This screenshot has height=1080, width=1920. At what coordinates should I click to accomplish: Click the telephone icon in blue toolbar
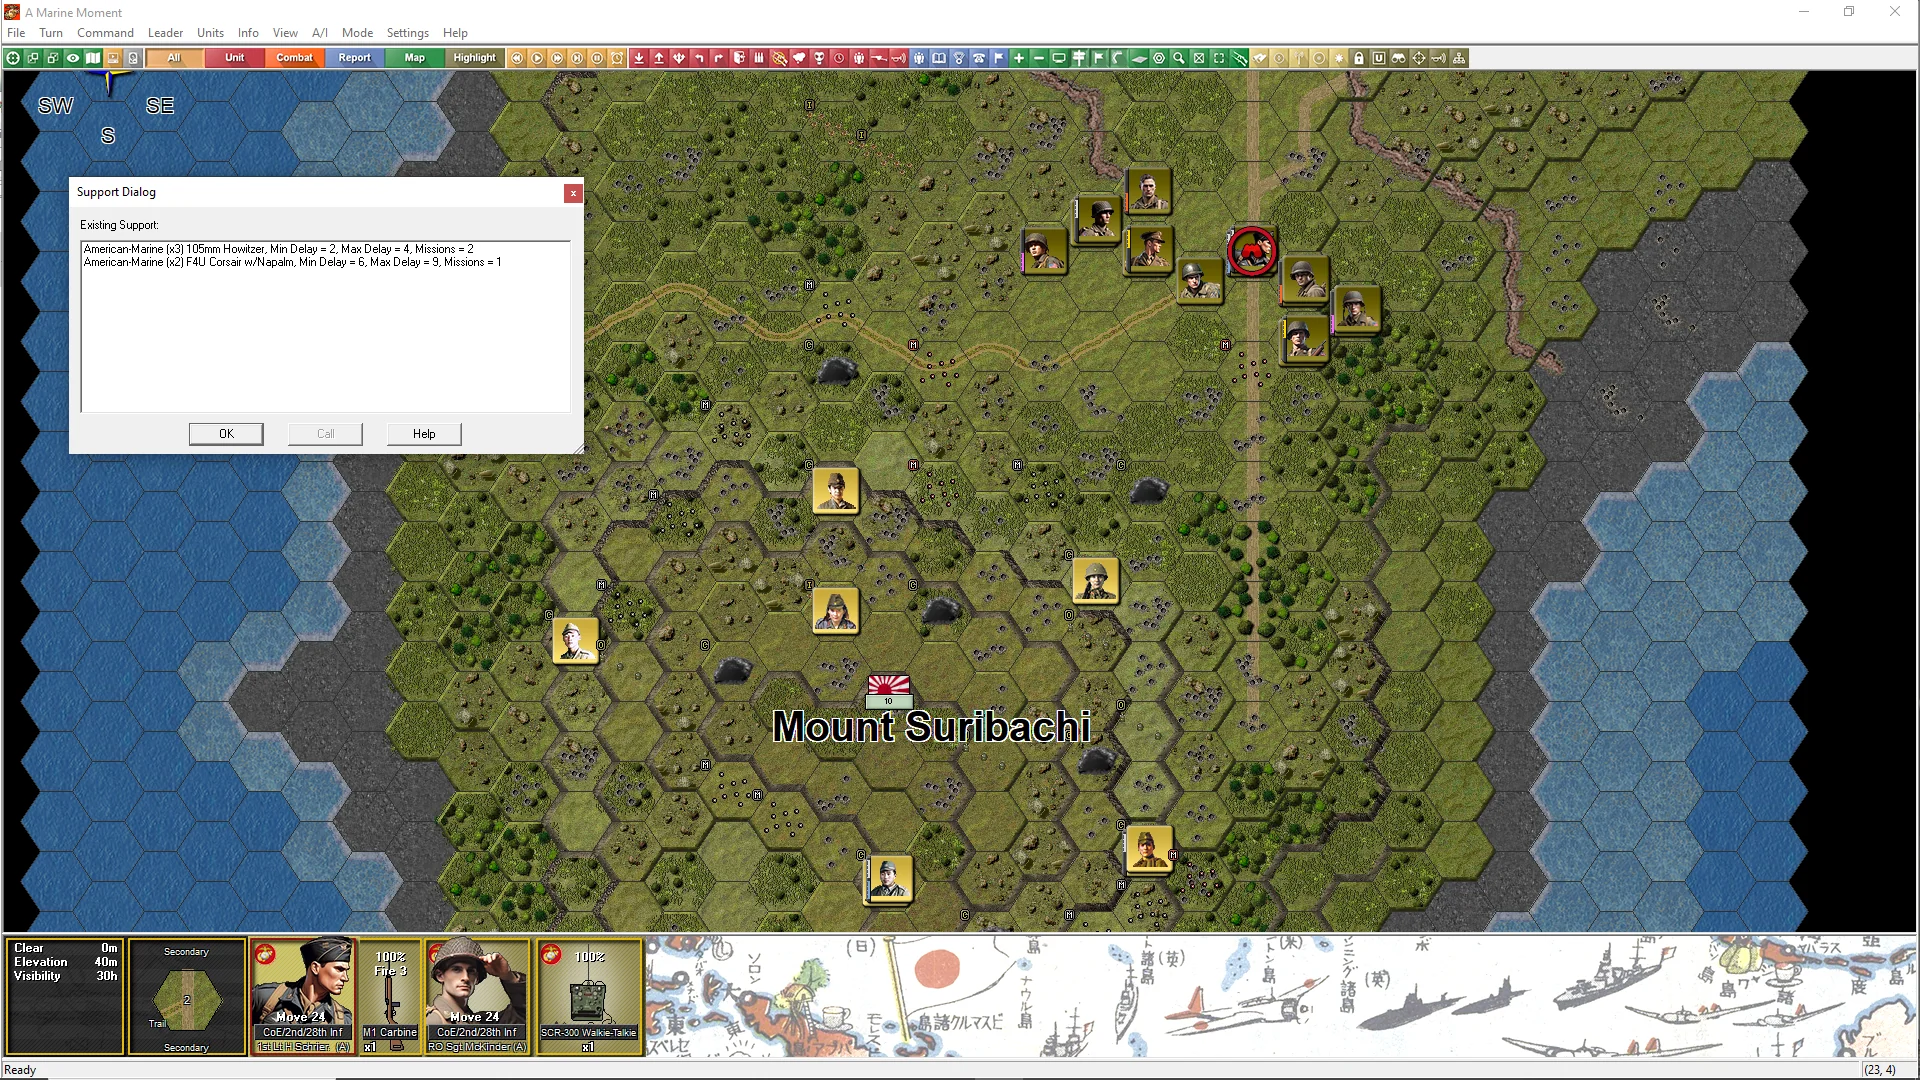coord(978,58)
